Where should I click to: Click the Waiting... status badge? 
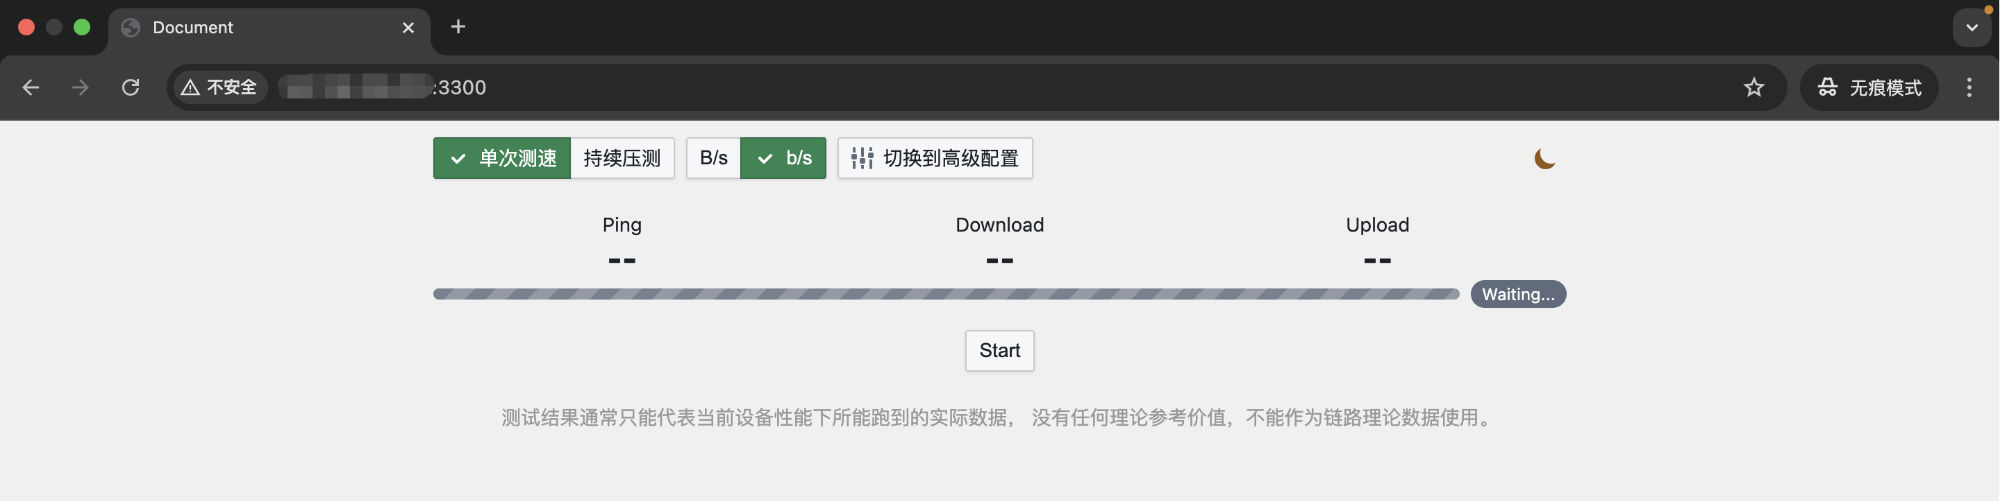tap(1517, 294)
